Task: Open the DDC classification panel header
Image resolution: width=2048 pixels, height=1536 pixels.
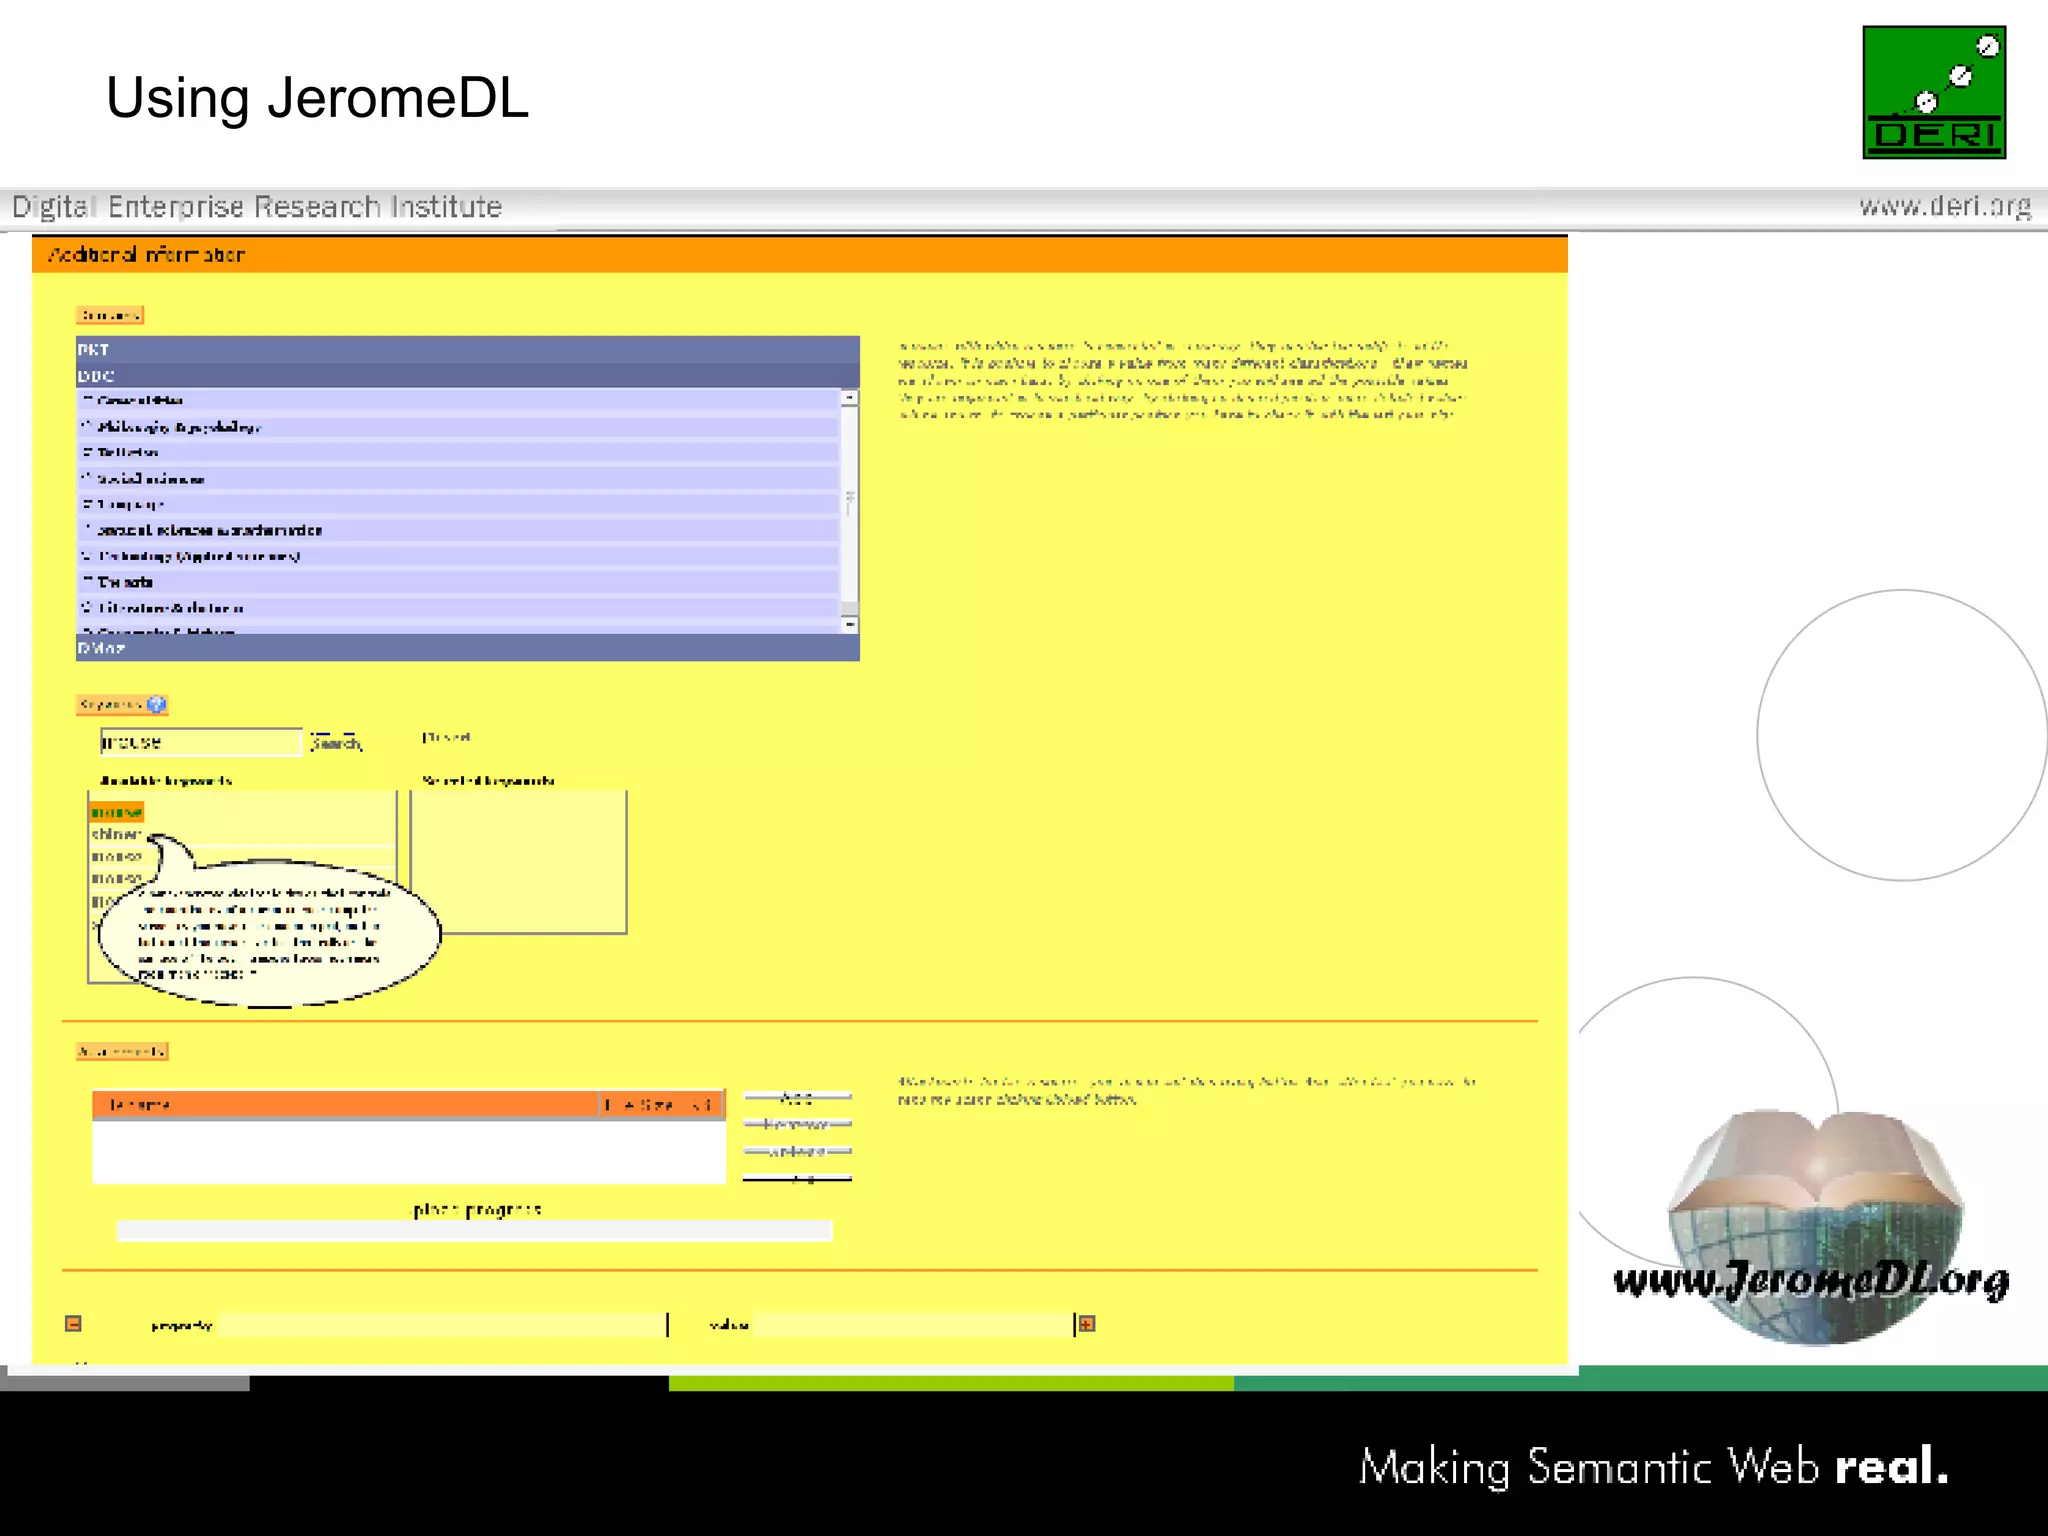Action: (468, 375)
